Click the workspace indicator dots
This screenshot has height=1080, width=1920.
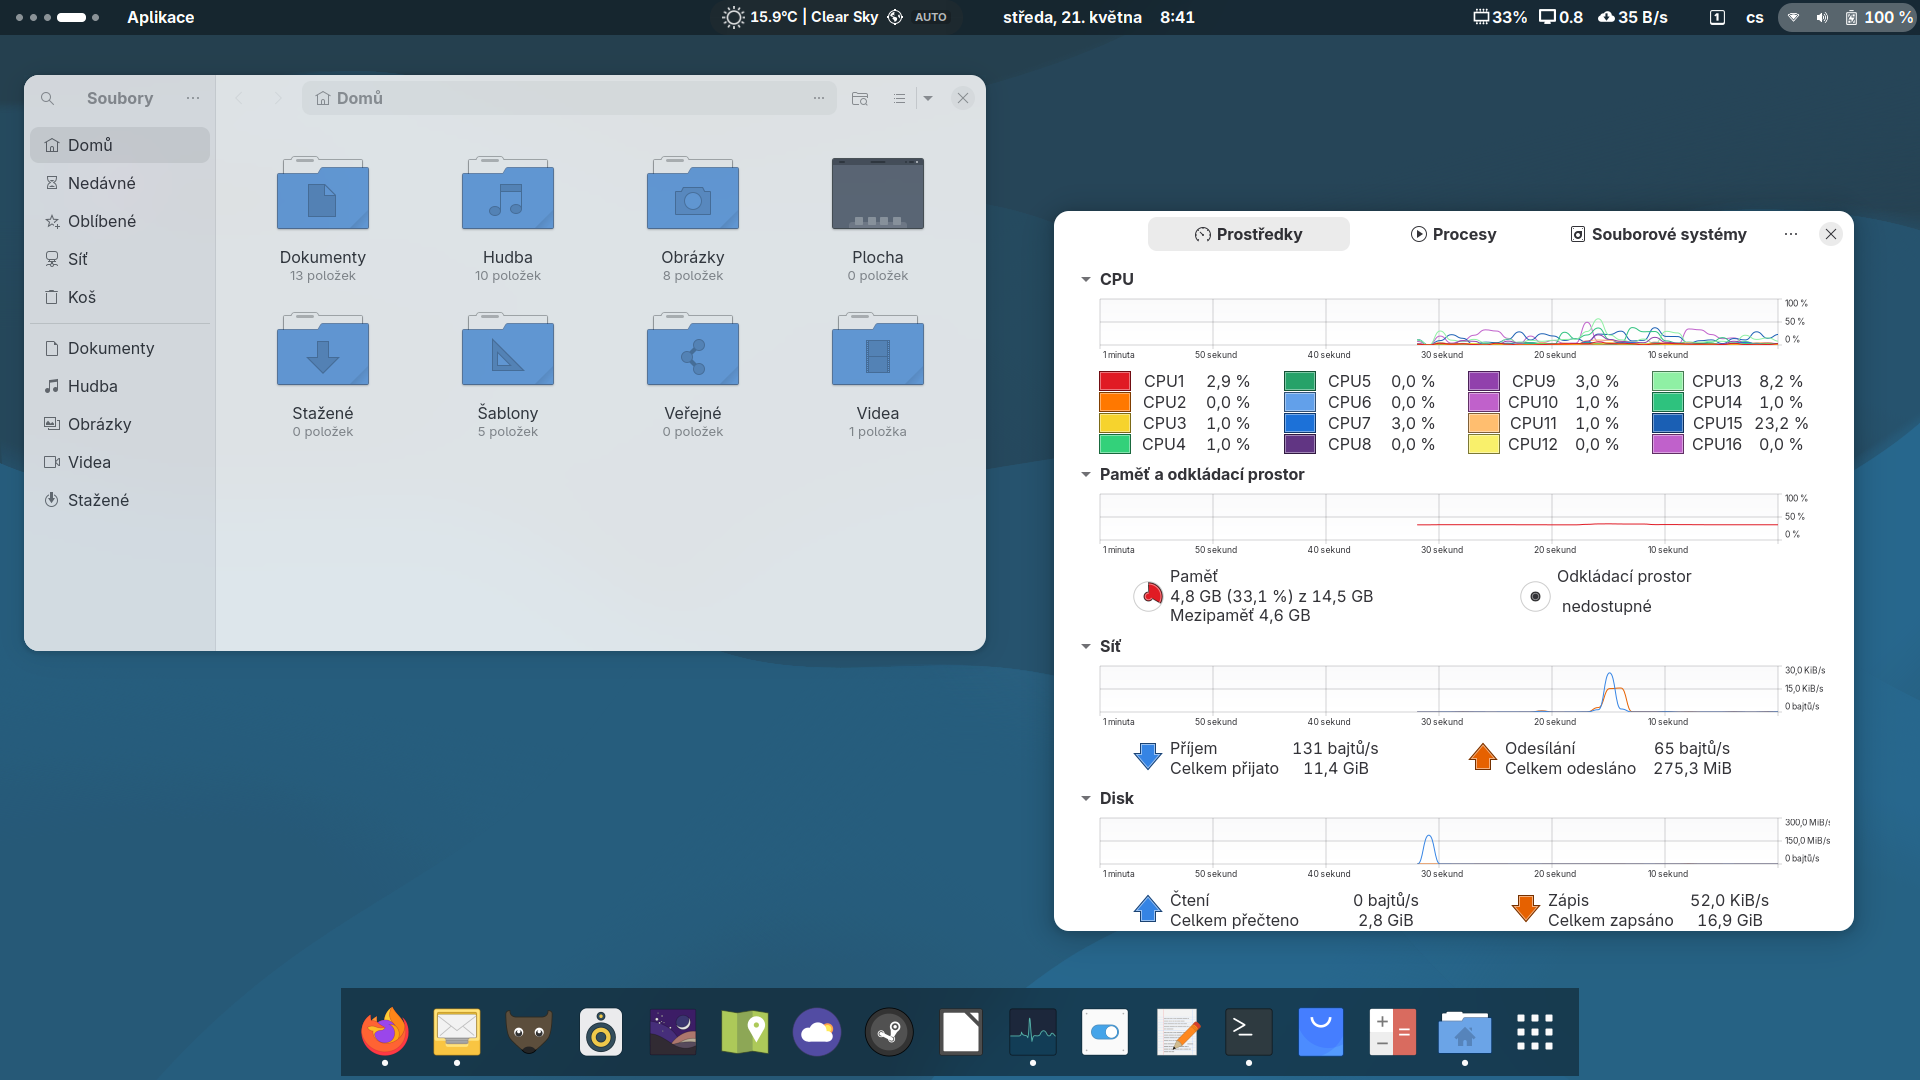pos(57,17)
